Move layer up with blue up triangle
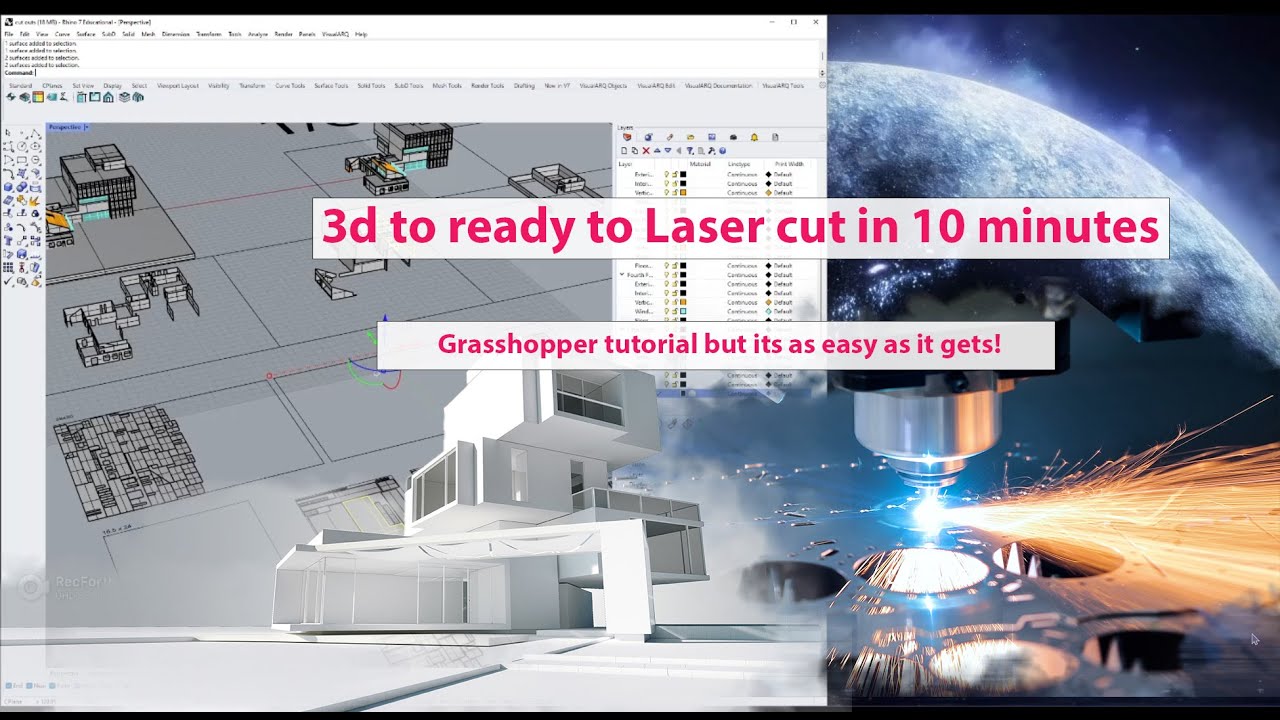Viewport: 1280px width, 720px height. click(657, 151)
